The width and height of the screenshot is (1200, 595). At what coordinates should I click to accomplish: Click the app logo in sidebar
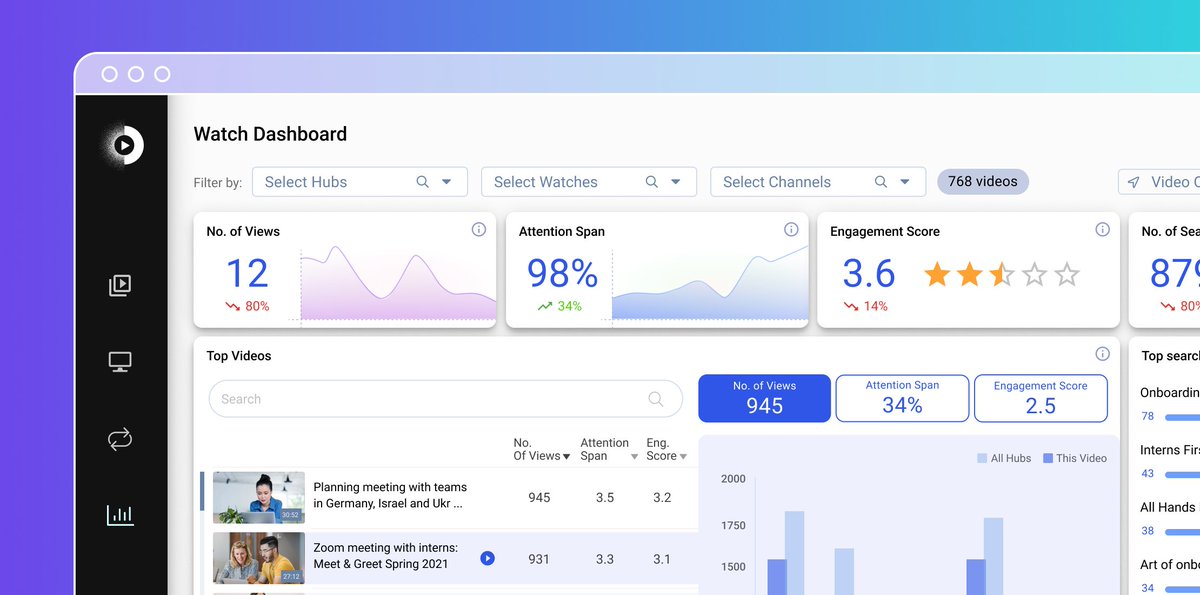pyautogui.click(x=122, y=145)
